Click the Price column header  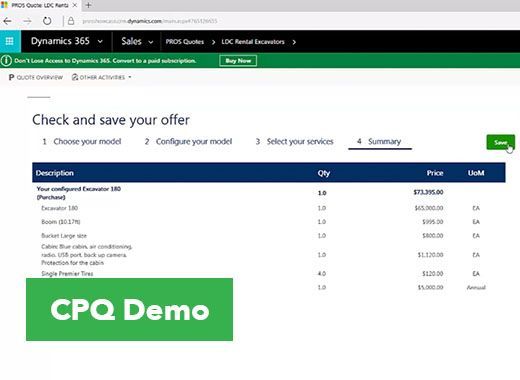tap(435, 173)
